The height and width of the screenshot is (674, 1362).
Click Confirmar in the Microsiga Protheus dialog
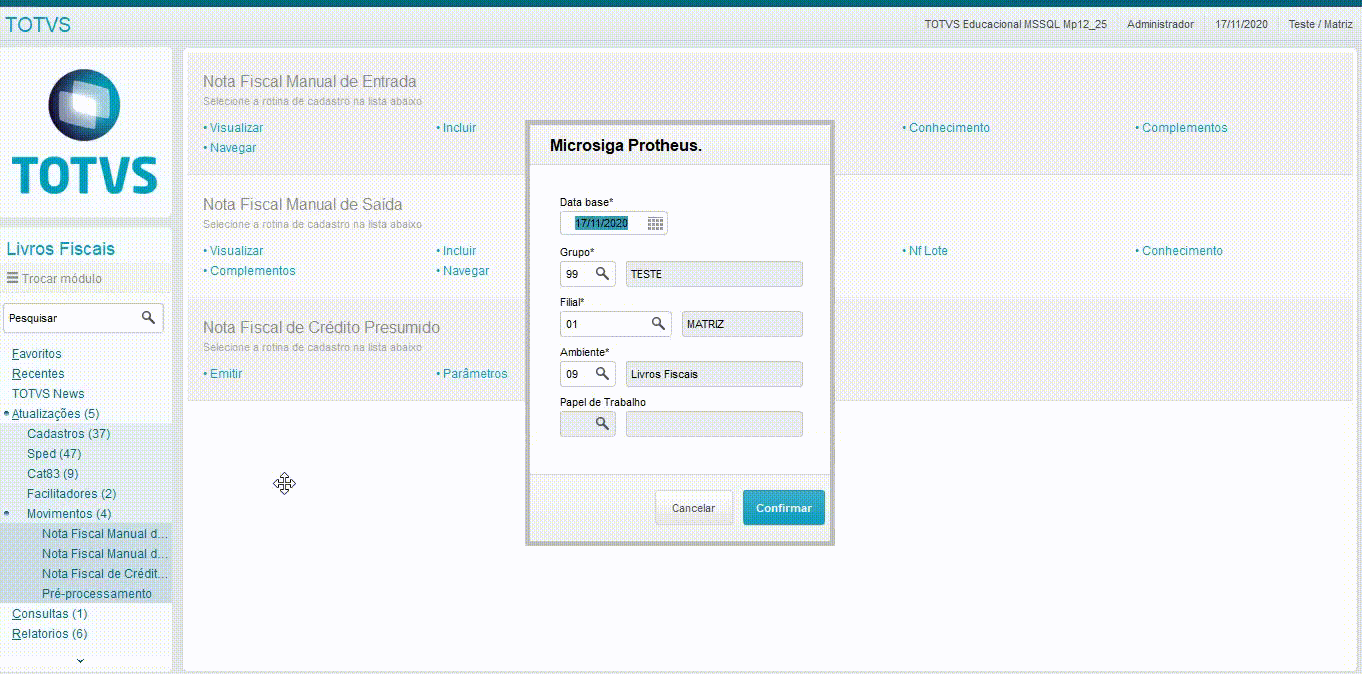coord(784,508)
